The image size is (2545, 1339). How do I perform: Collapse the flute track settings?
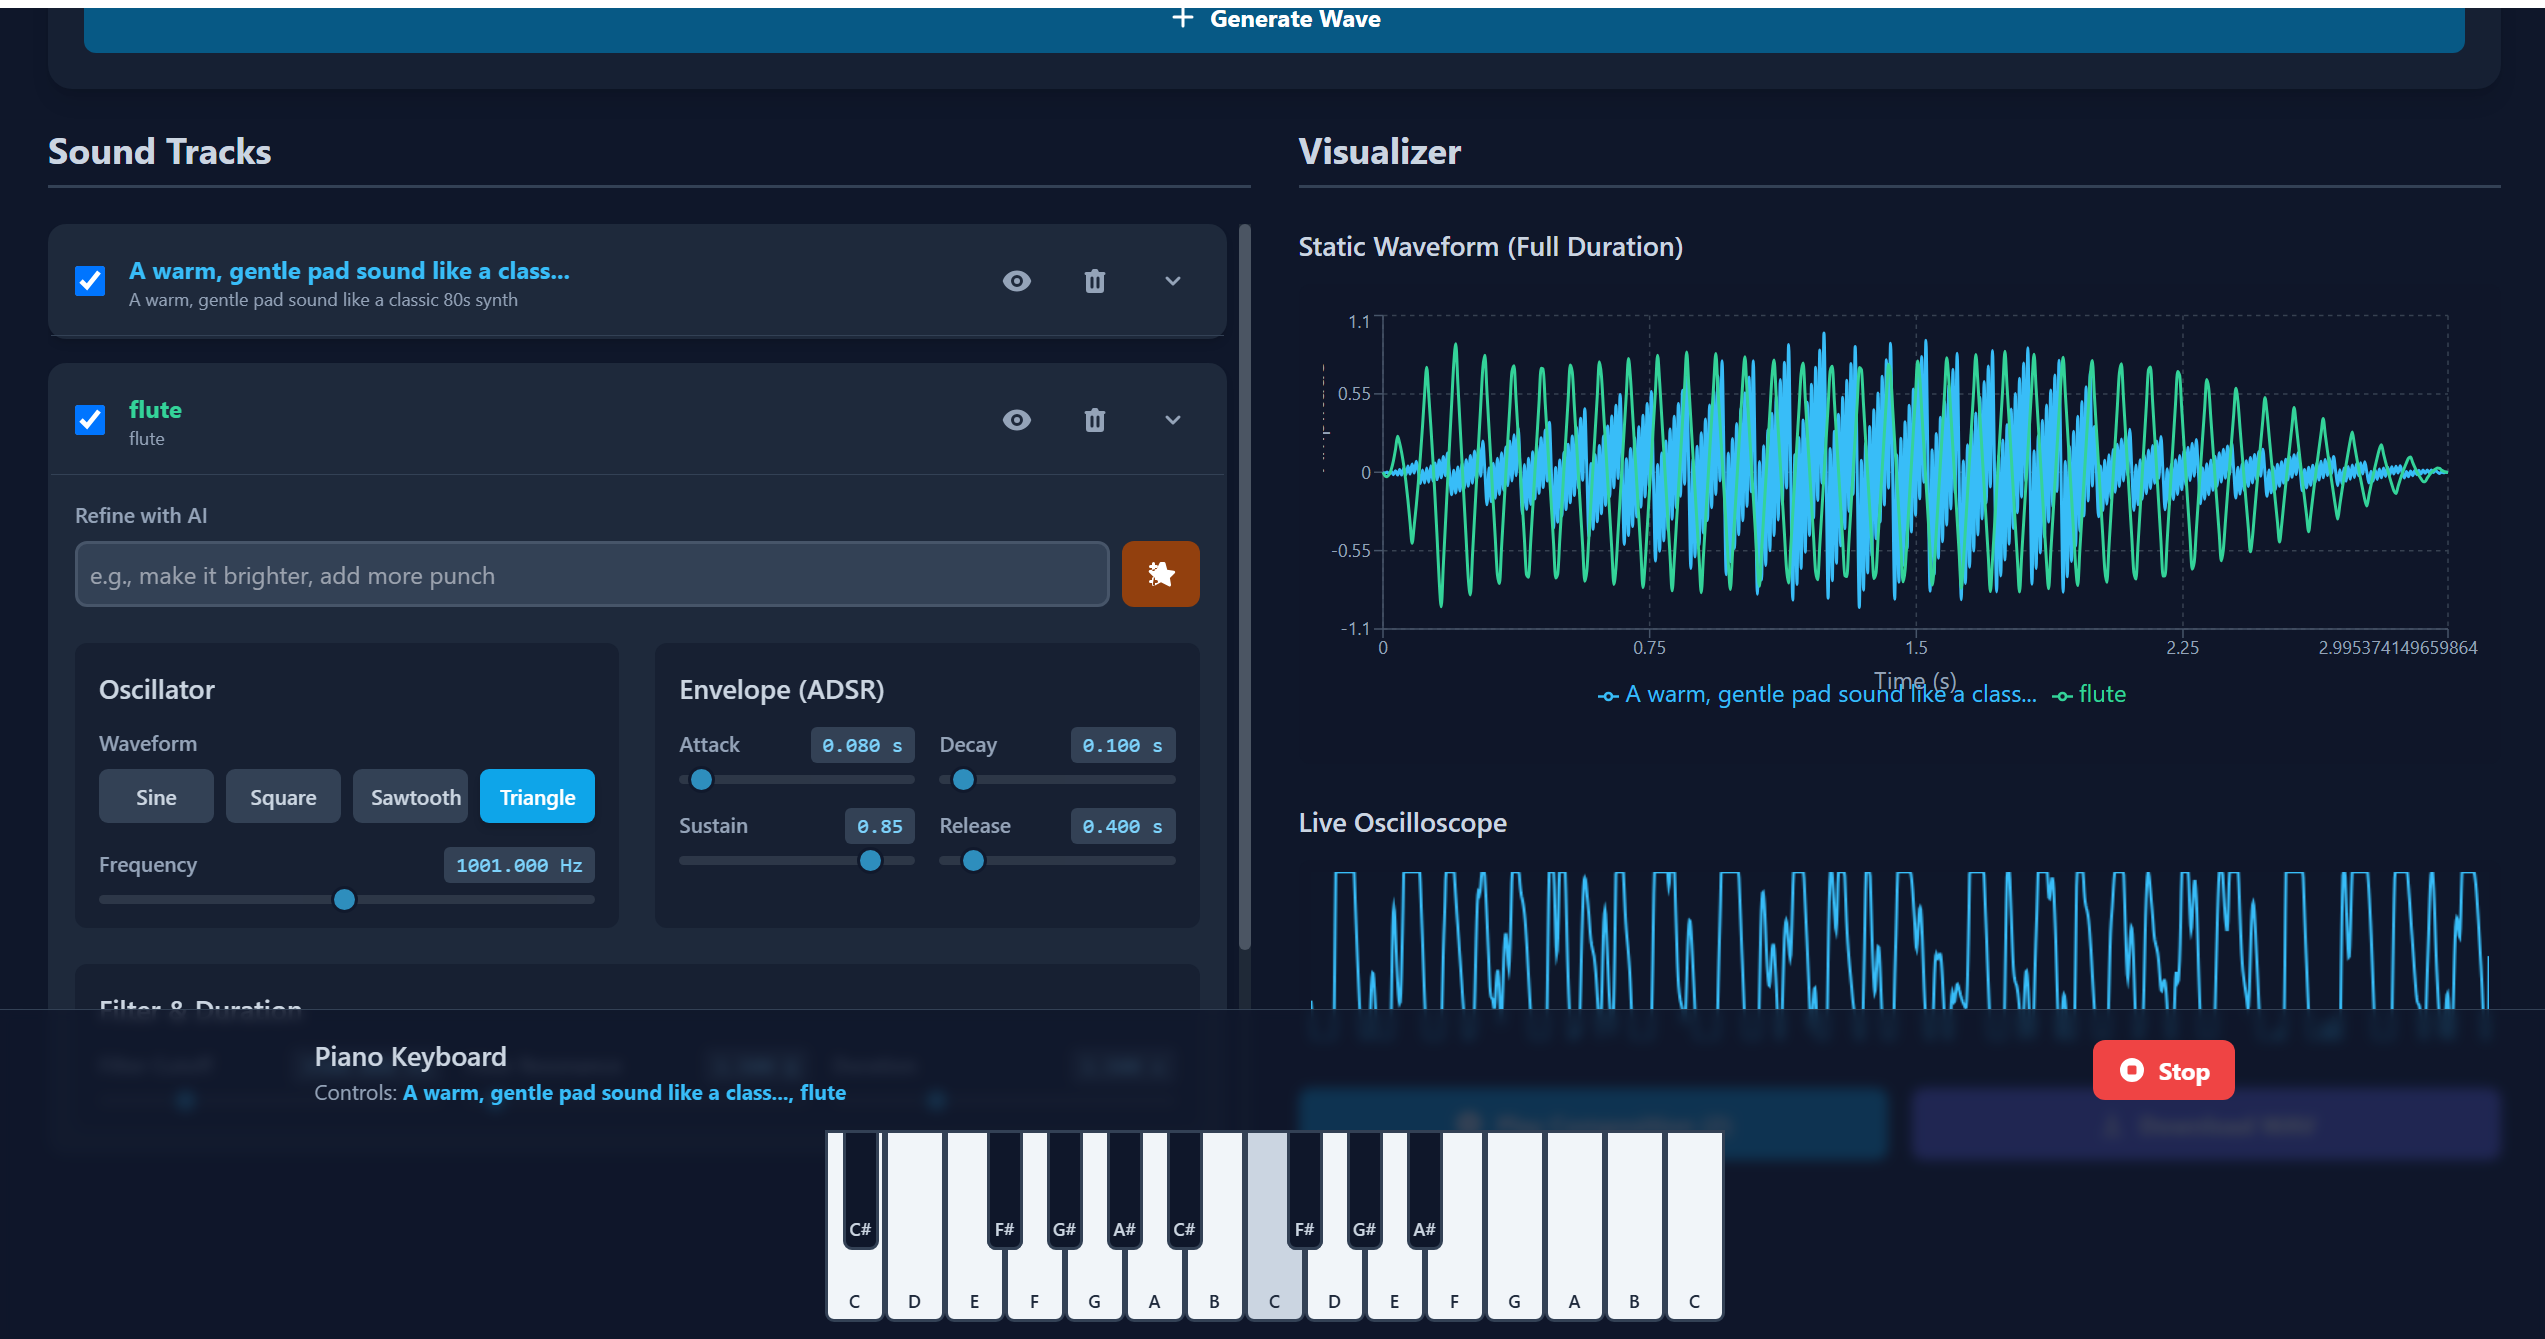pyautogui.click(x=1173, y=420)
